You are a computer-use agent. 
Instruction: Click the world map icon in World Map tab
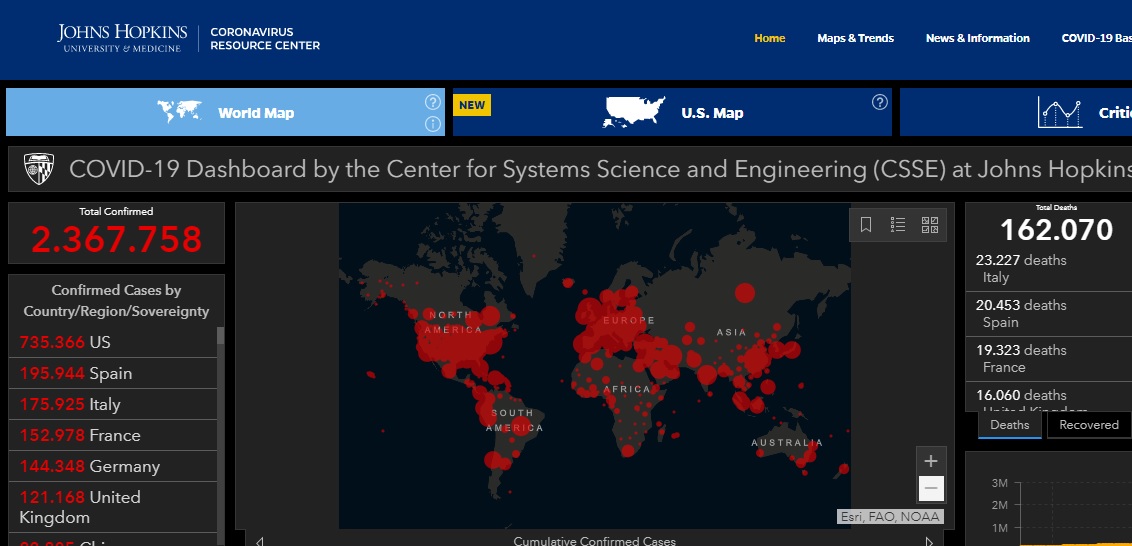point(179,111)
